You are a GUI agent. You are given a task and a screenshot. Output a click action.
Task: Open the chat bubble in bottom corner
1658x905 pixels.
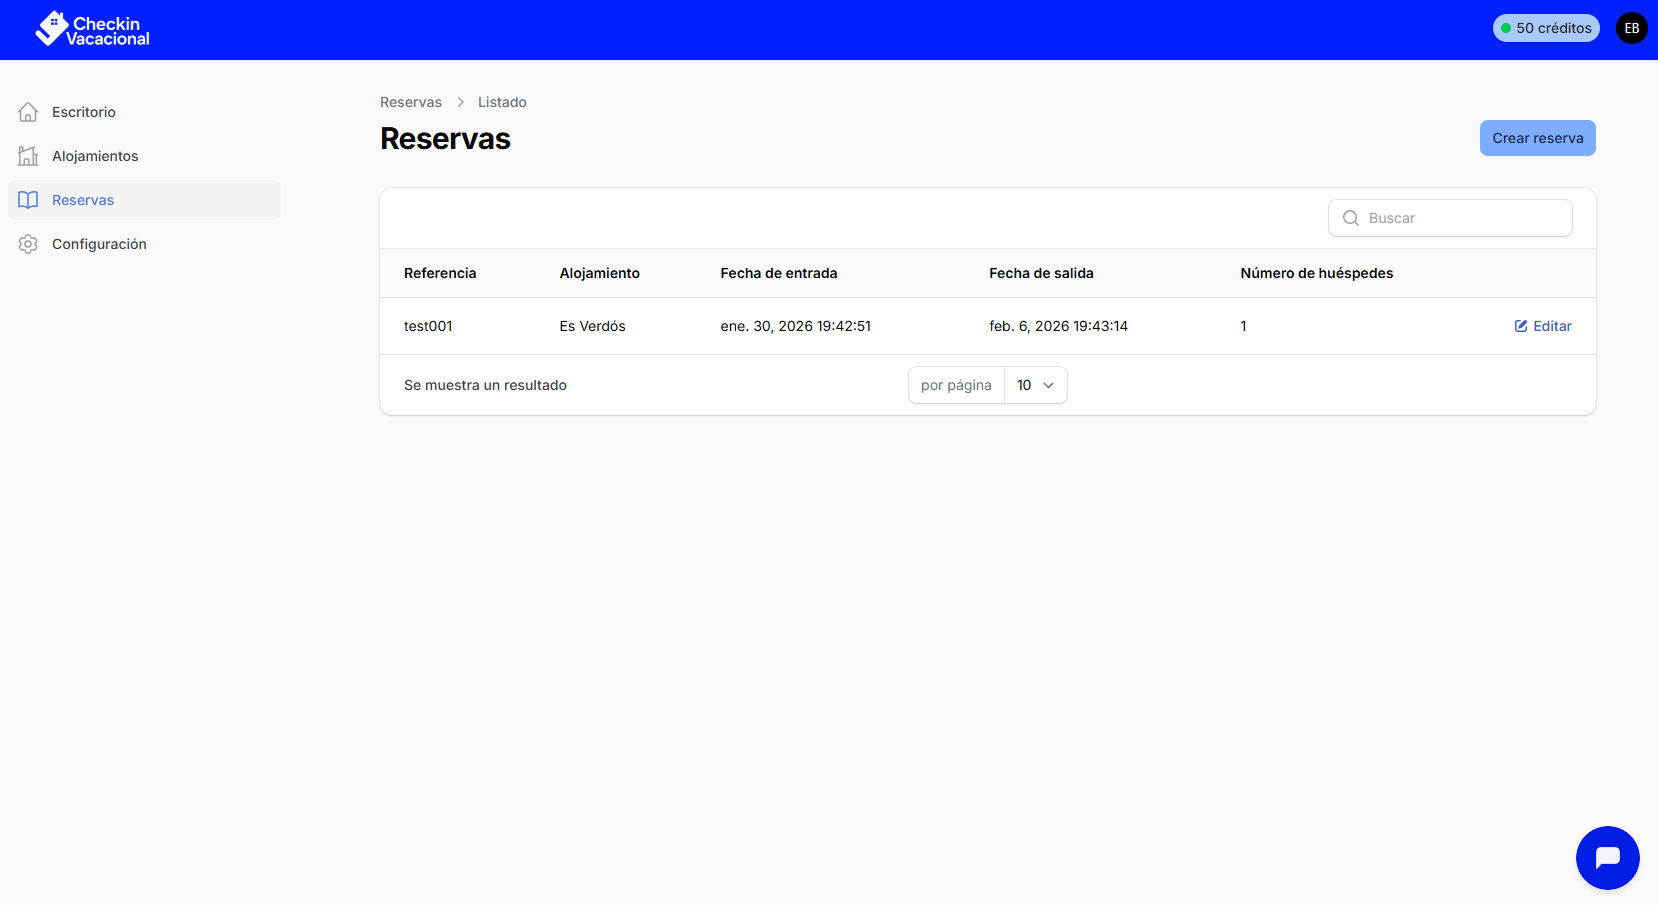click(x=1607, y=857)
